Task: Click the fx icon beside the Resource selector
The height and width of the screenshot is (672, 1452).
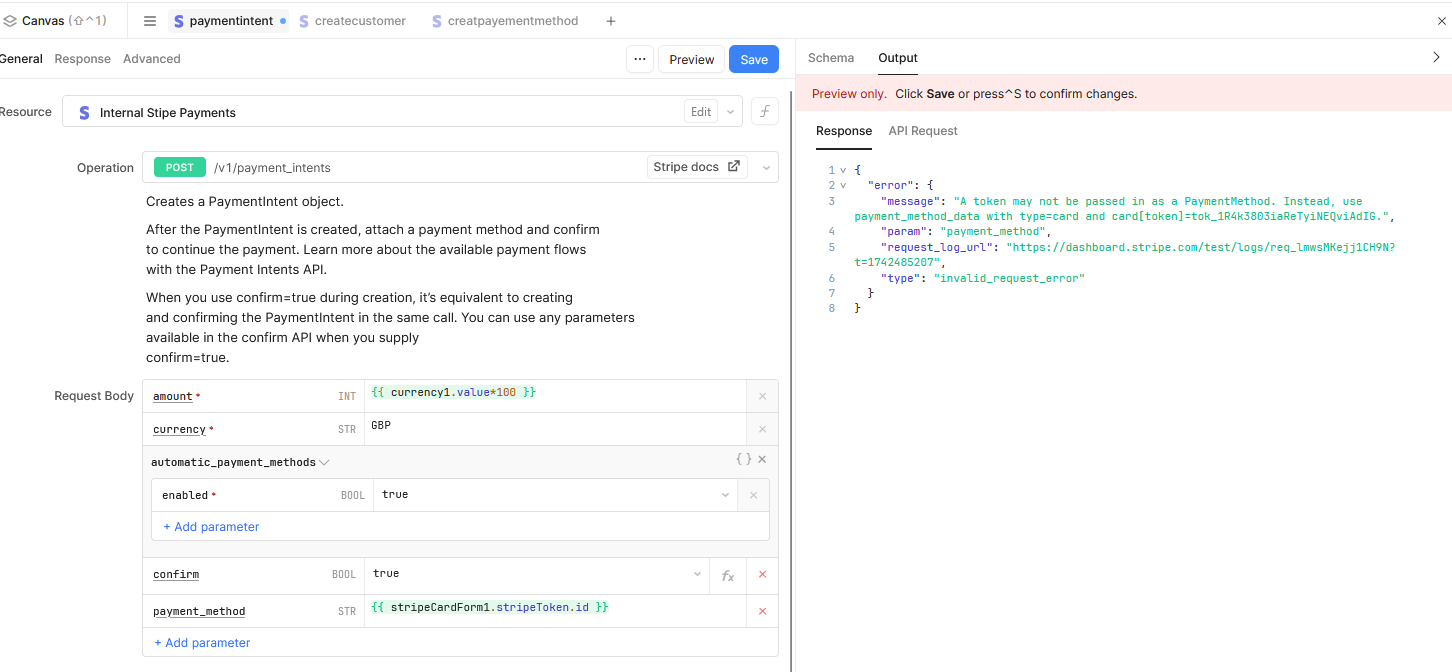Action: click(x=765, y=112)
